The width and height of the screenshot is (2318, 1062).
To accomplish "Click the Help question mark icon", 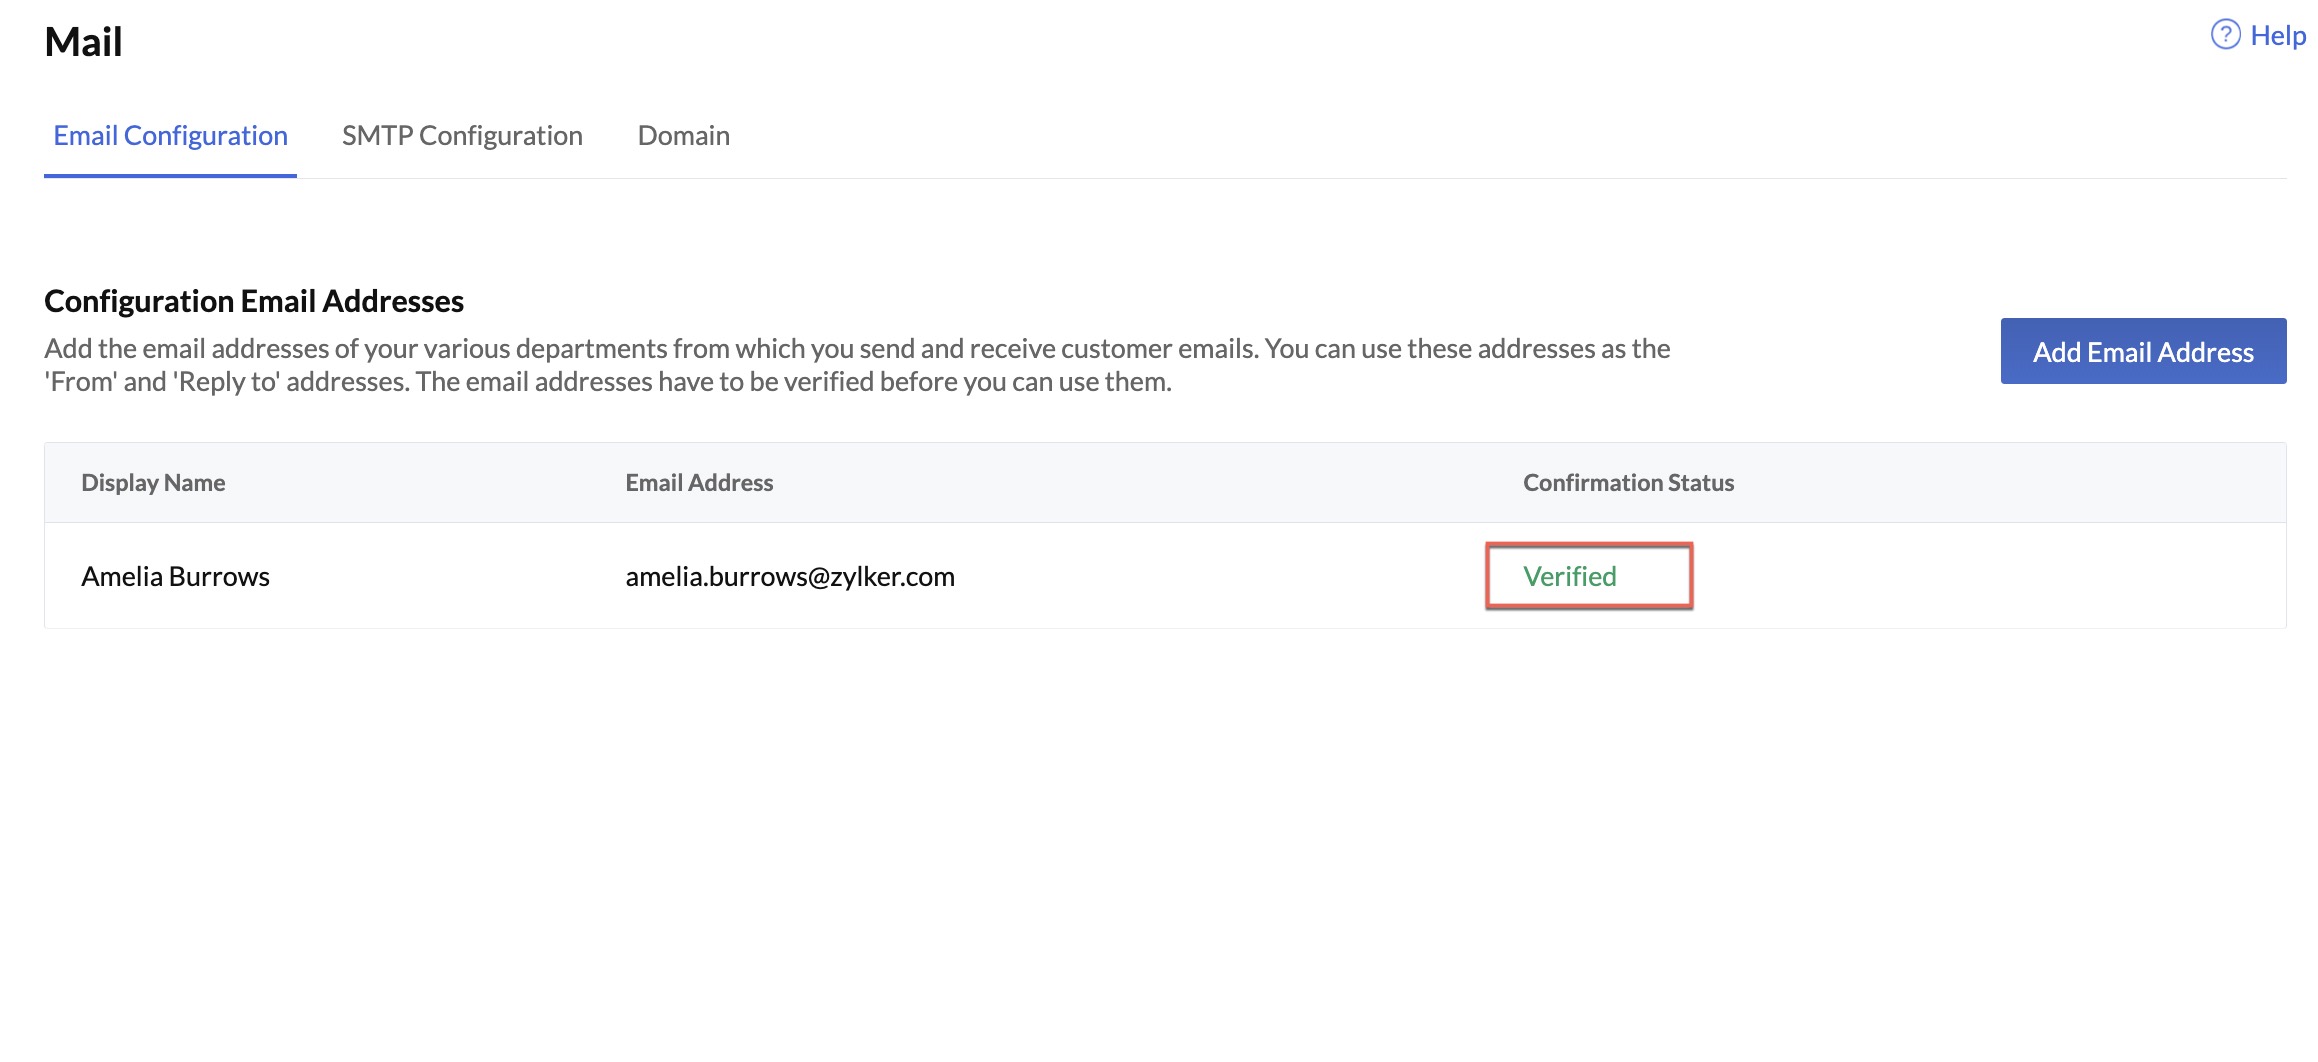I will [x=2225, y=35].
